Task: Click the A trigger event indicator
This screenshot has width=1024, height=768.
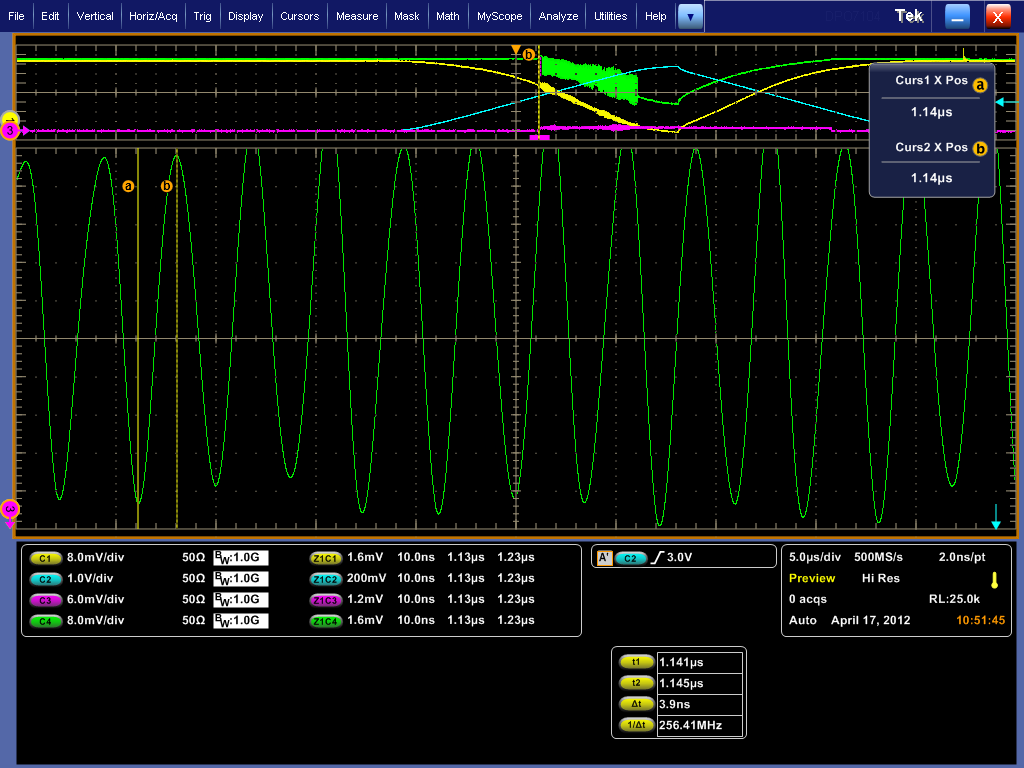Action: 603,558
